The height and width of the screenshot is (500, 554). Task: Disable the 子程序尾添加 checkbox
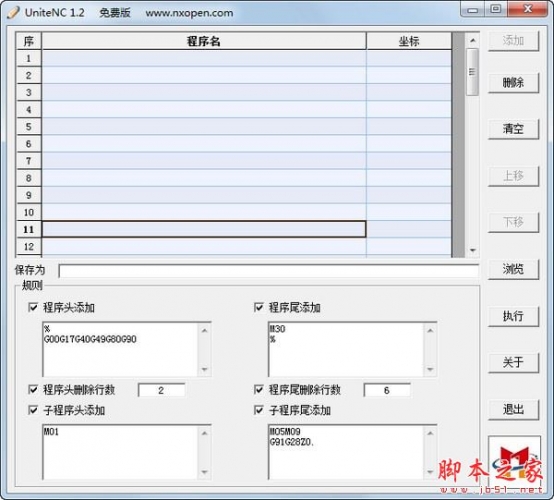pos(259,410)
